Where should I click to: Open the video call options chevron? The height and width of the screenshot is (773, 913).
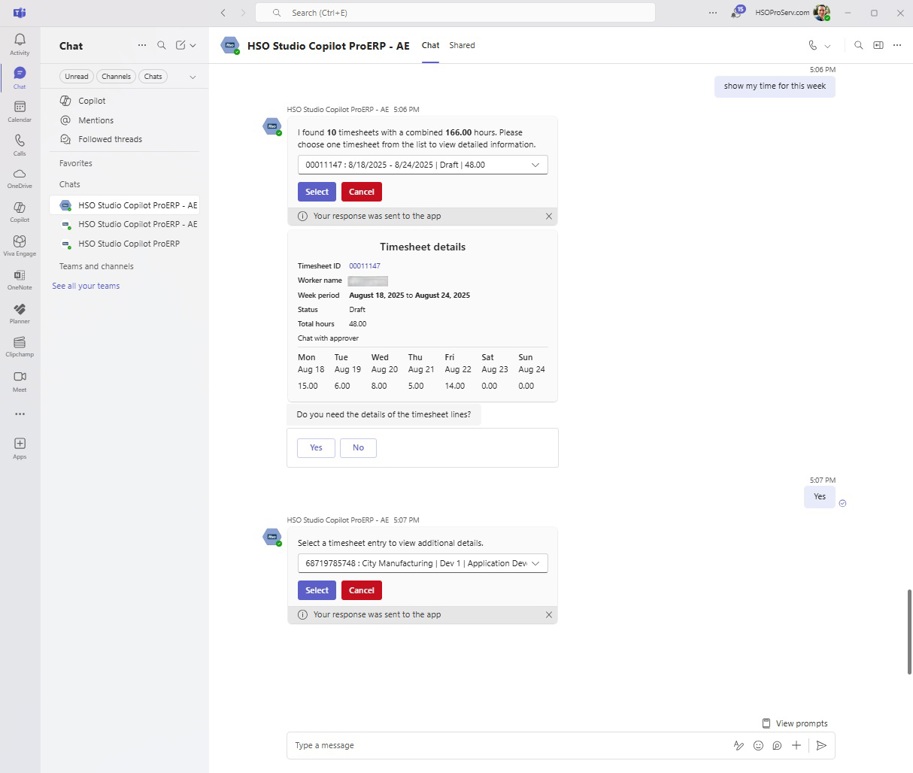(x=826, y=45)
